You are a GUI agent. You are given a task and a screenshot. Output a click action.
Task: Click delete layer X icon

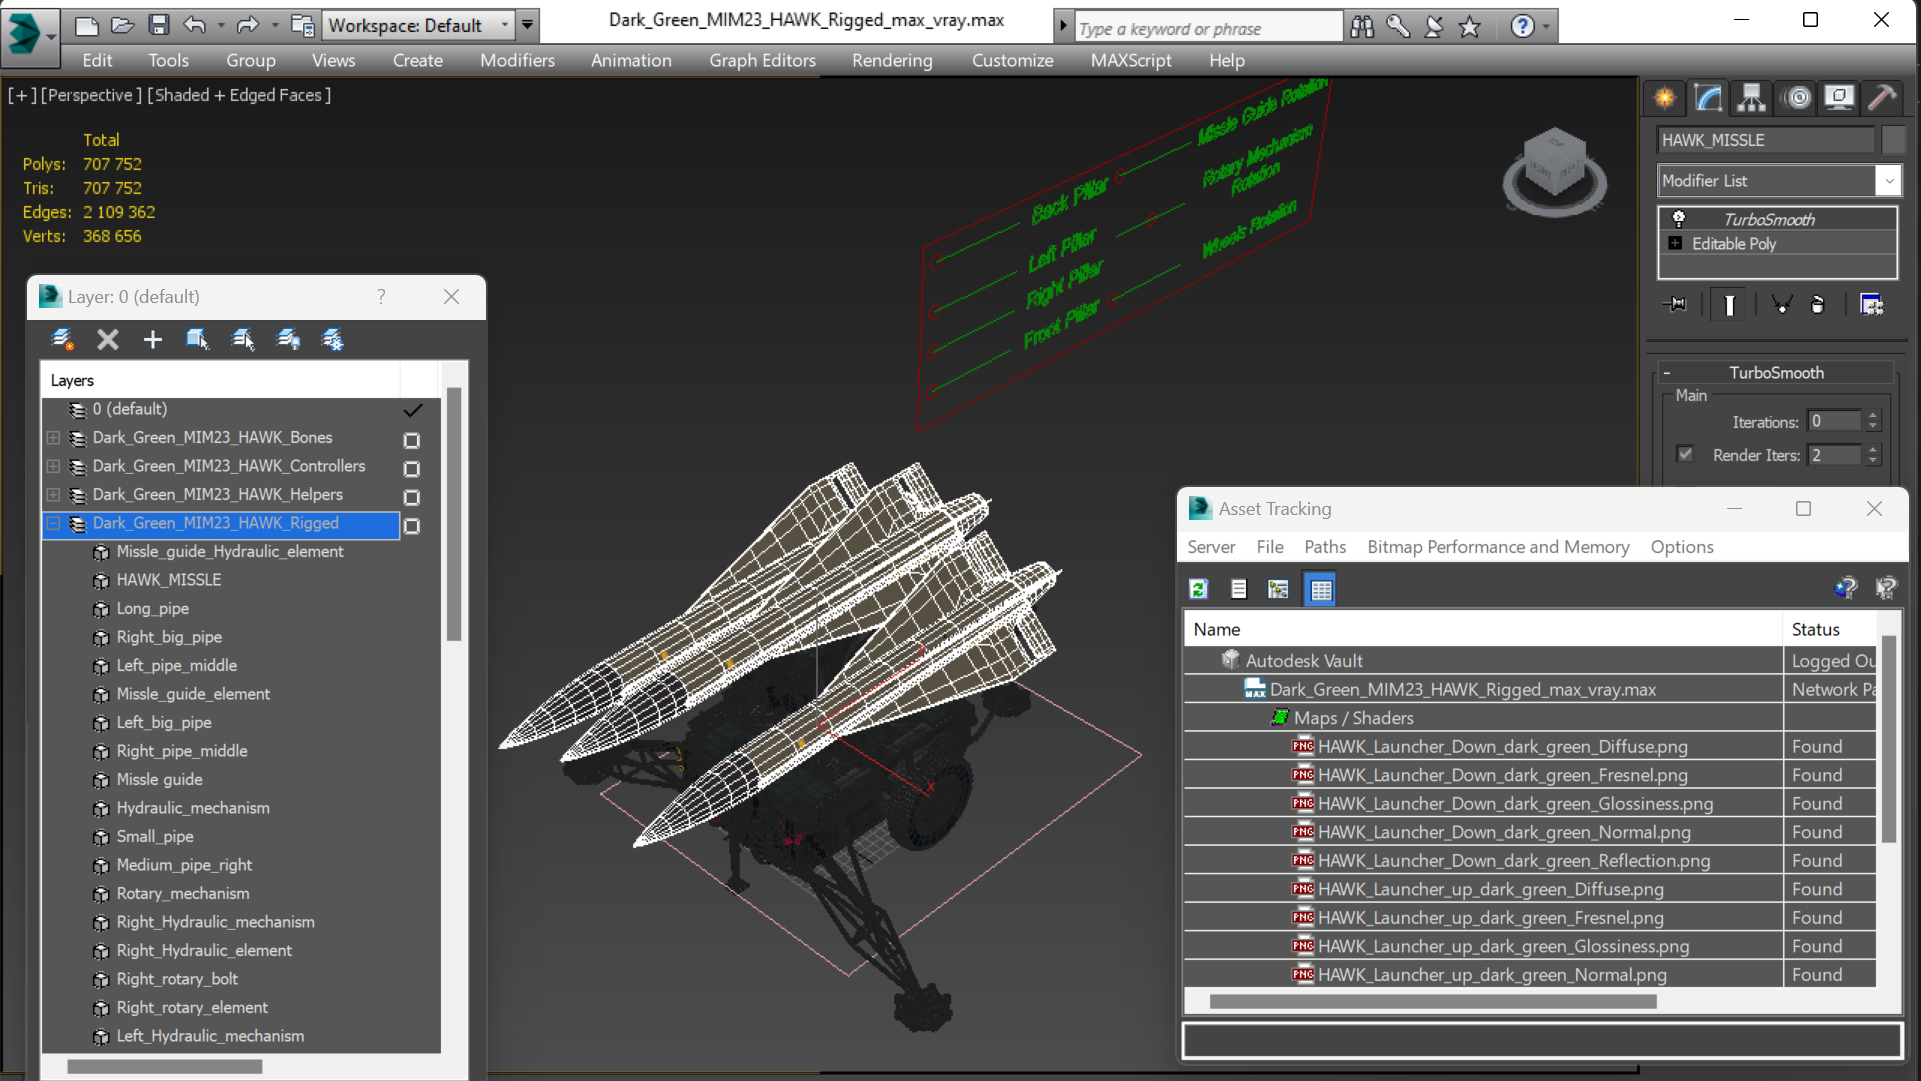point(107,340)
